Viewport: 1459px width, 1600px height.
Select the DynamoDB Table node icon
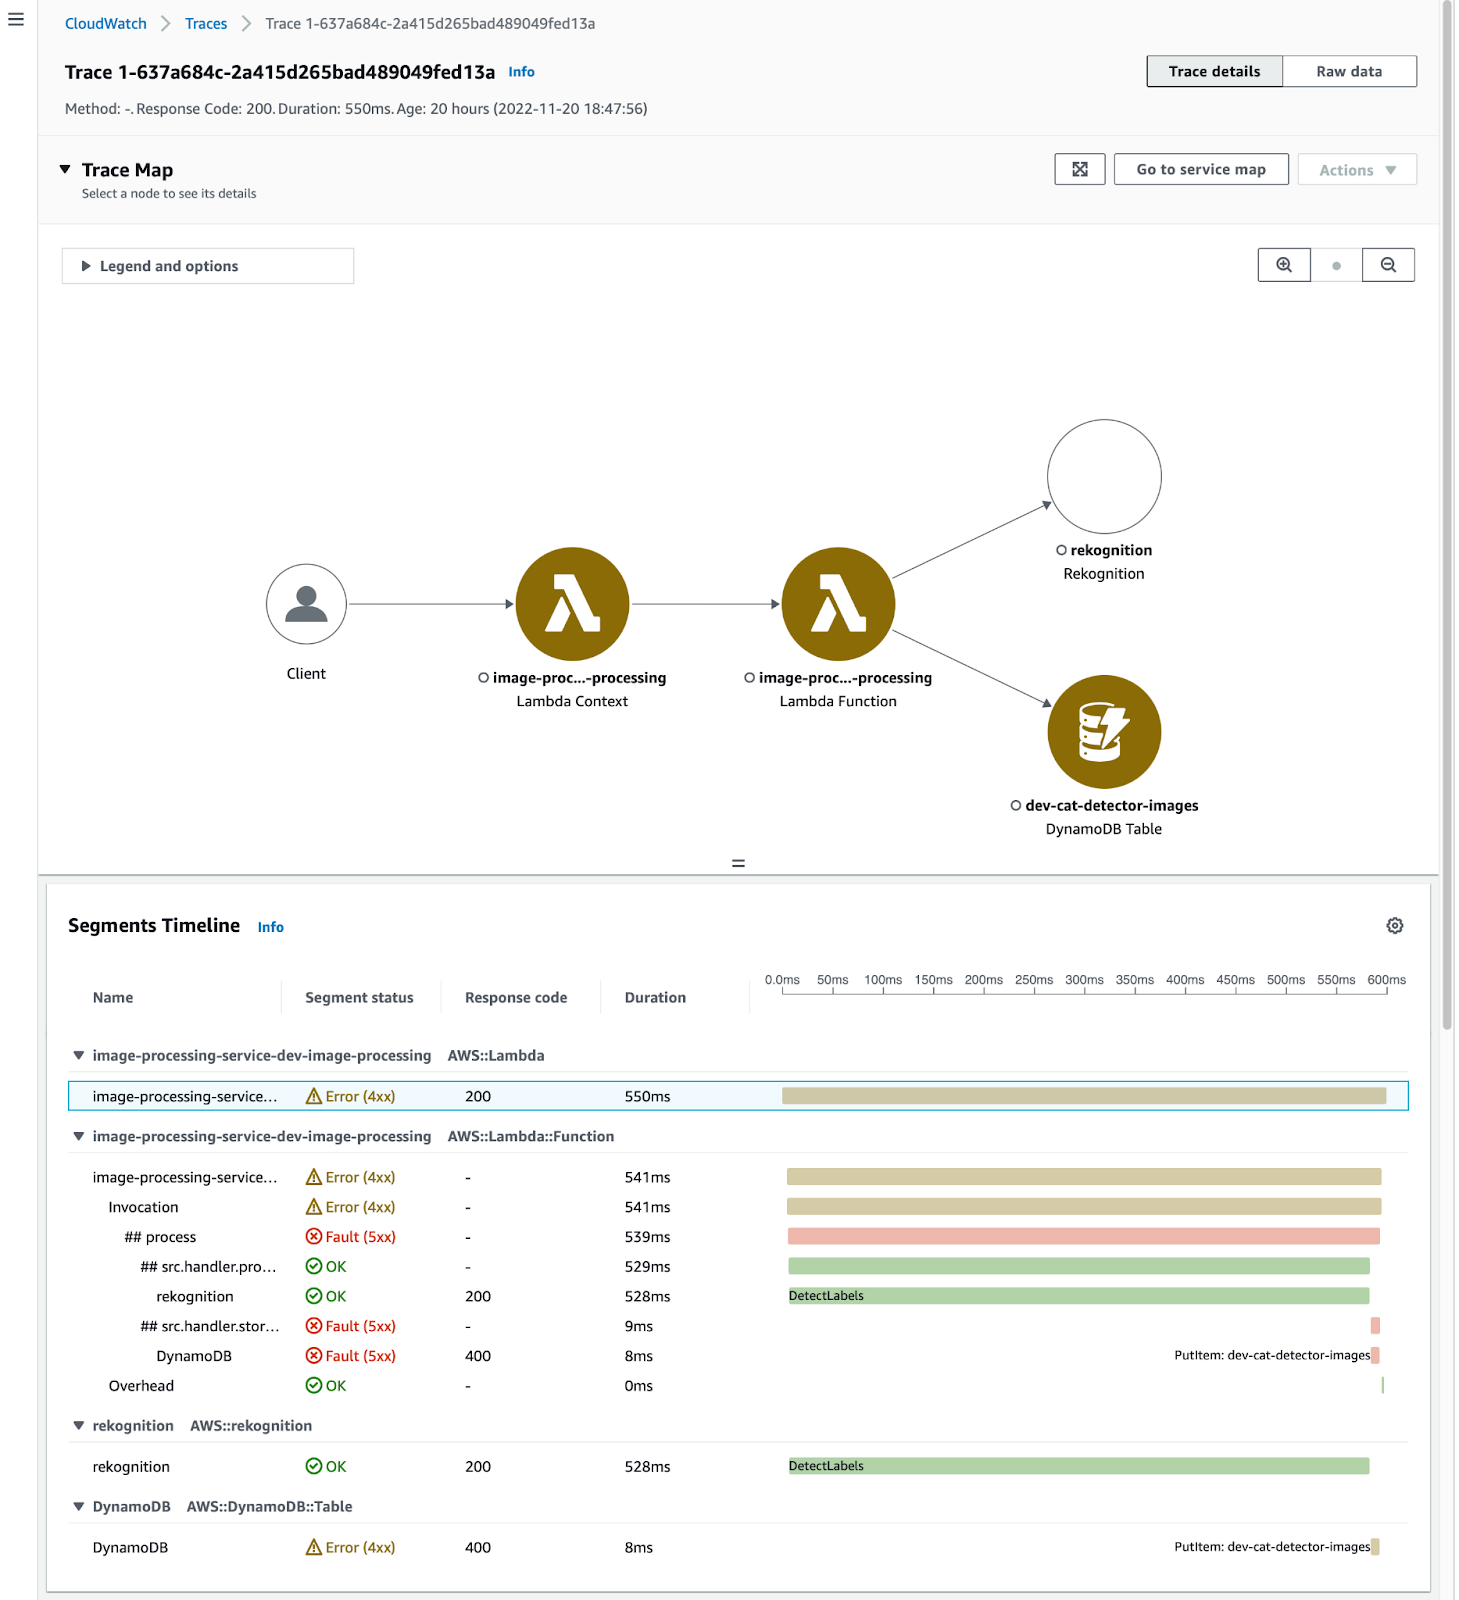coord(1104,732)
